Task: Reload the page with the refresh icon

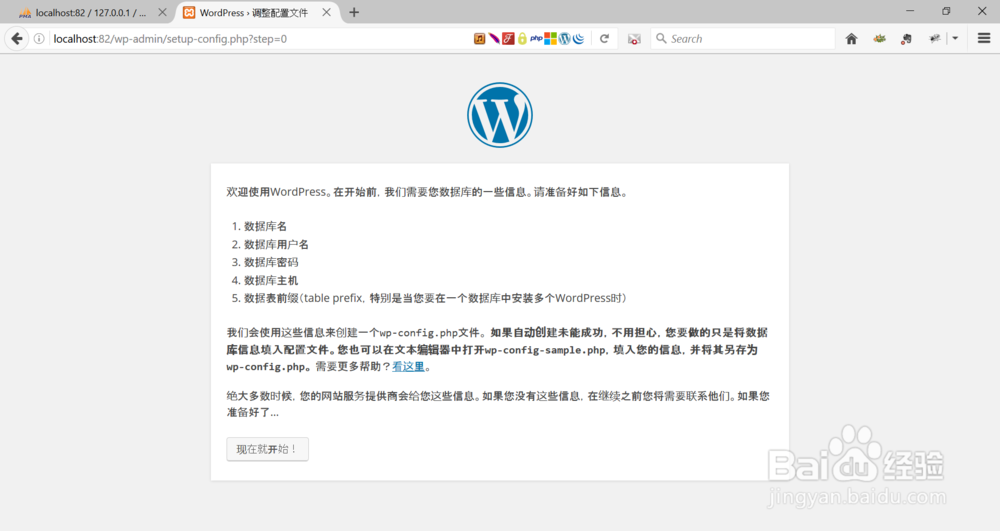Action: click(605, 39)
